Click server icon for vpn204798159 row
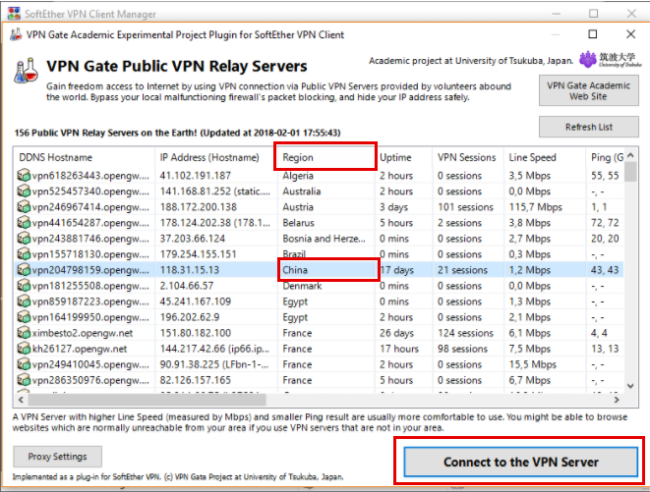 click(24, 270)
